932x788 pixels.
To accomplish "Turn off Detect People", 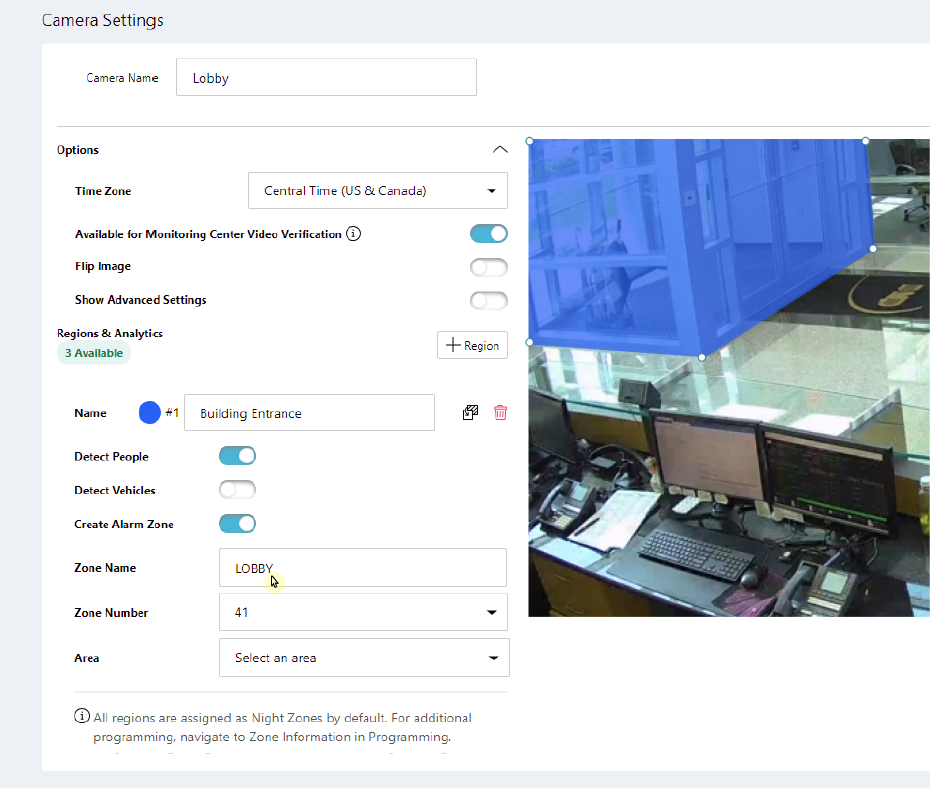I will click(237, 456).
